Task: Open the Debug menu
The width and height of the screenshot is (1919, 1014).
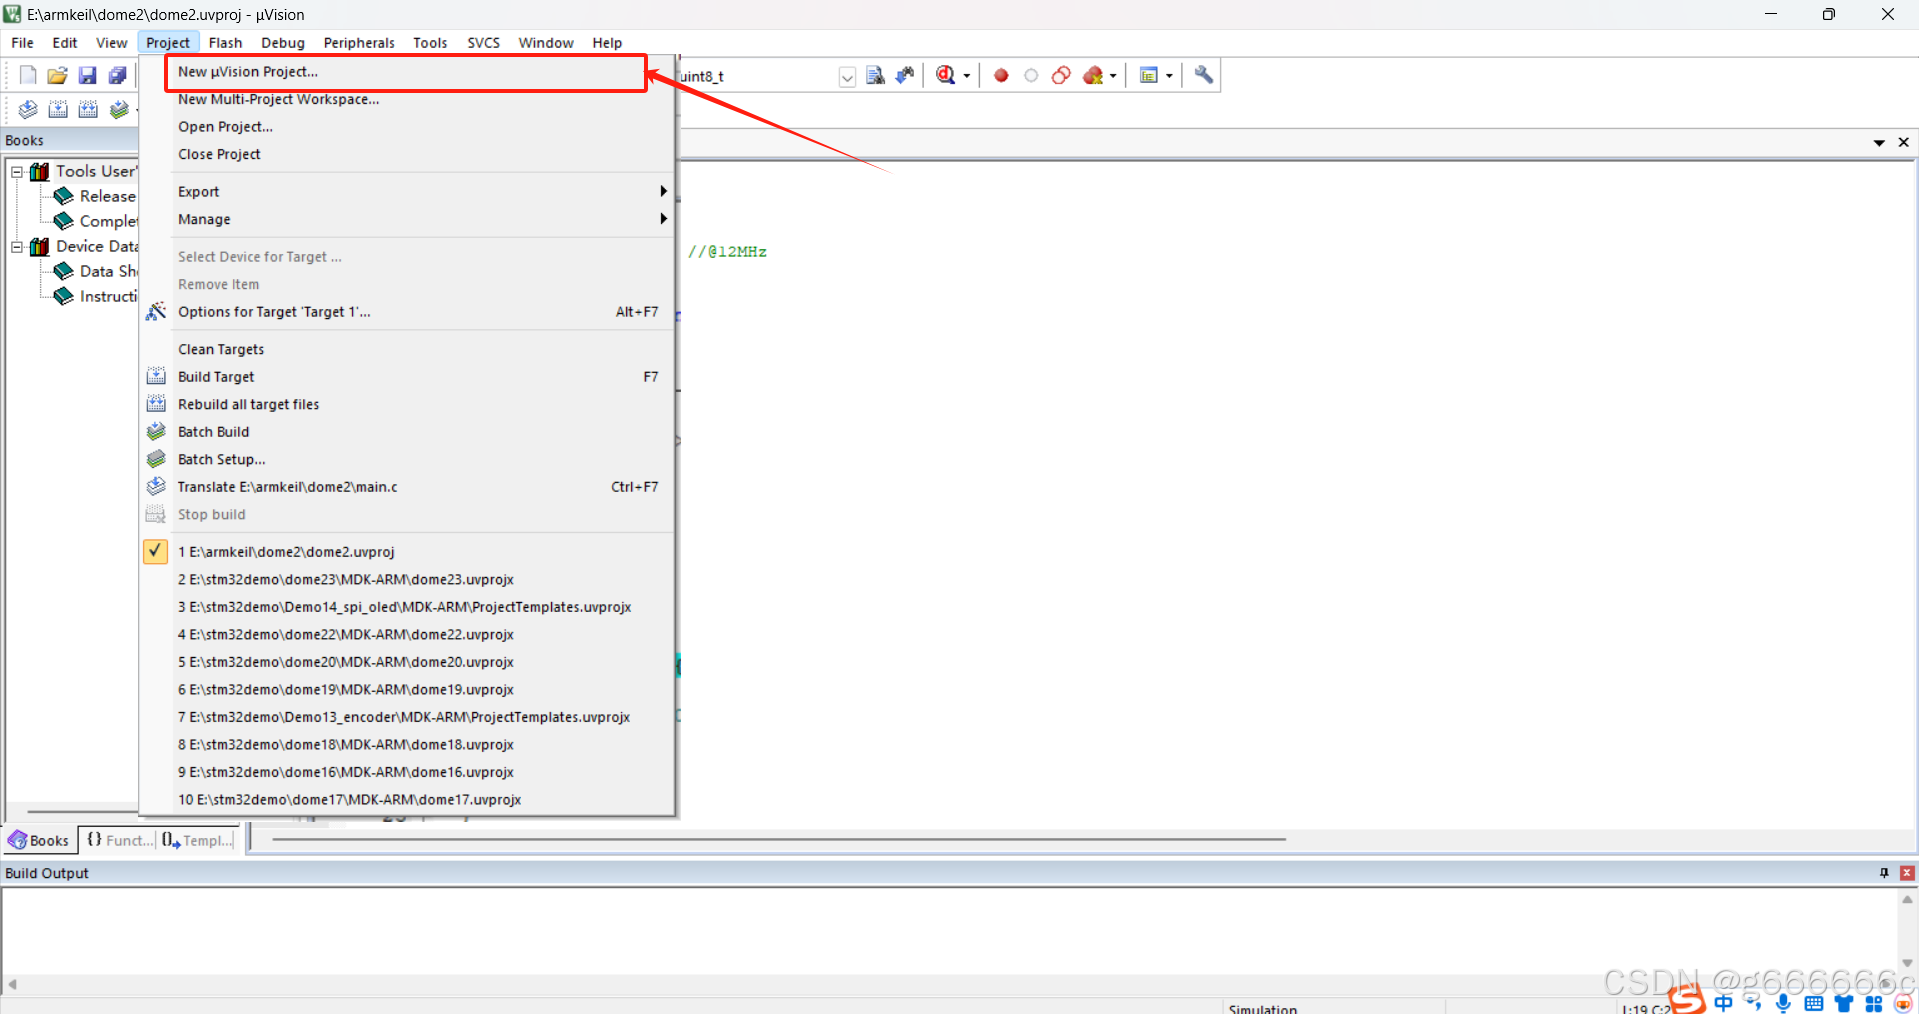Action: 283,43
